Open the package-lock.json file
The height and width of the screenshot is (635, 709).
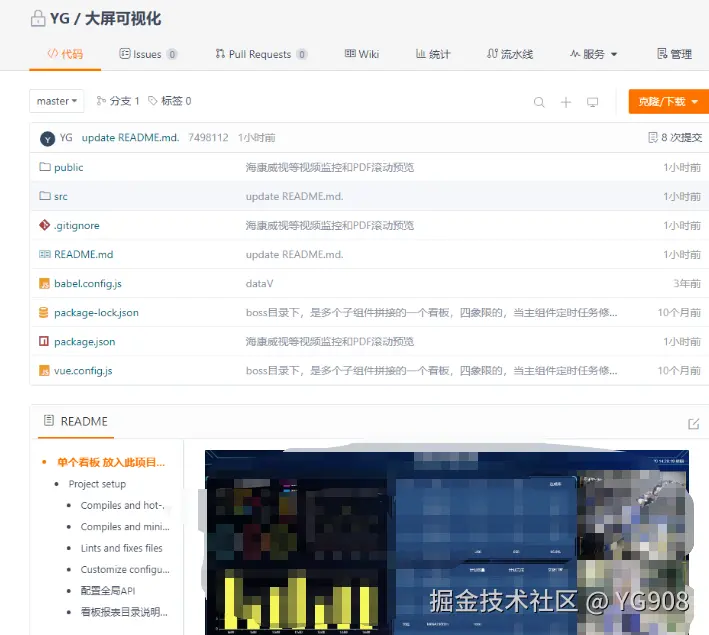click(96, 313)
